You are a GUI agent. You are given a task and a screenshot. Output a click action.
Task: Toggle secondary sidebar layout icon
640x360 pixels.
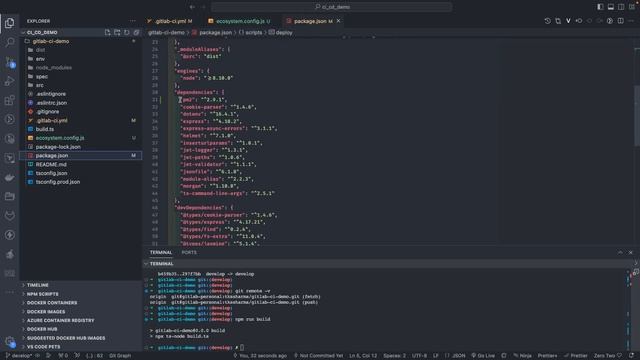[621, 7]
